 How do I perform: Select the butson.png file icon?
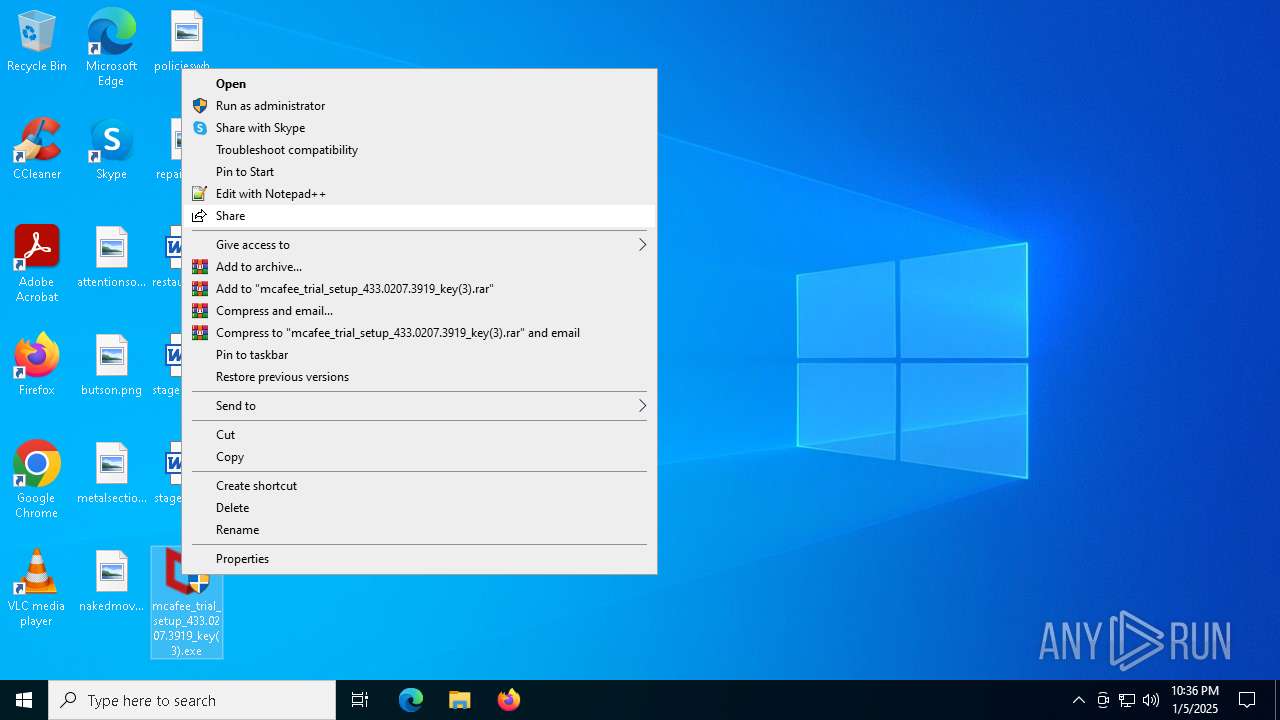click(111, 365)
